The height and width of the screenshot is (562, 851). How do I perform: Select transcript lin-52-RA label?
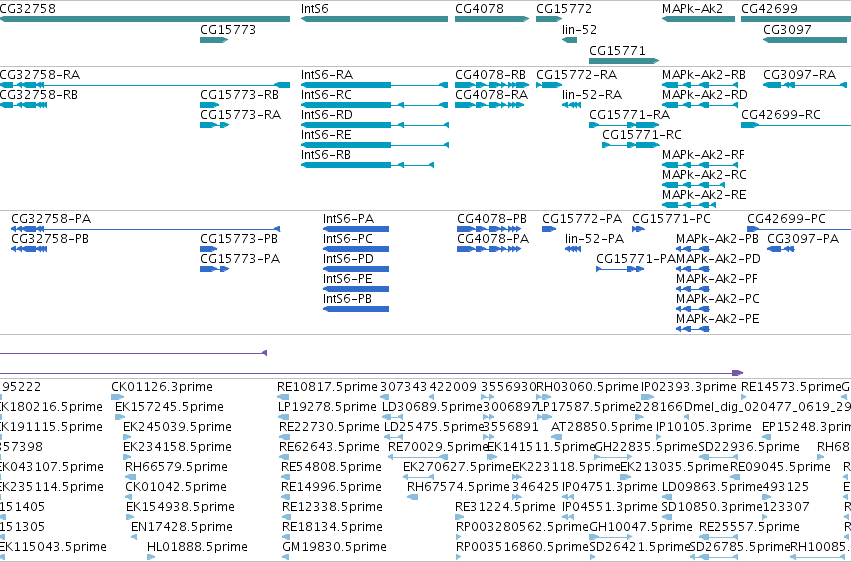592,94
